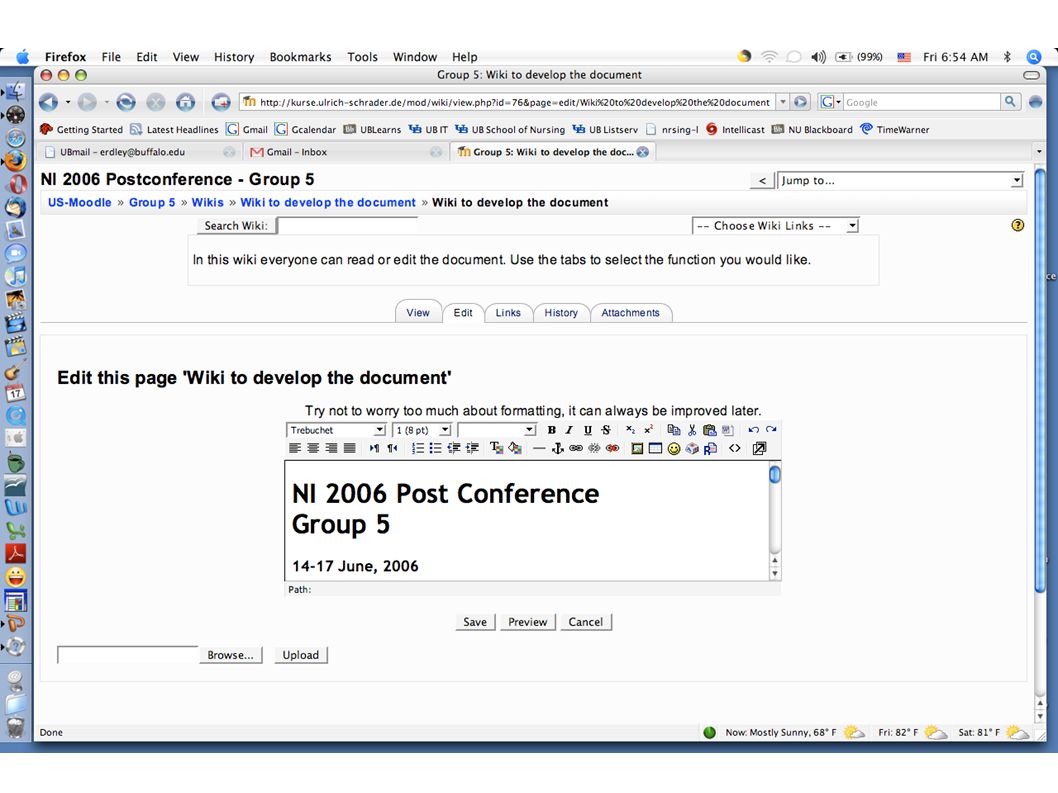Open the Attachments tab

(x=630, y=312)
